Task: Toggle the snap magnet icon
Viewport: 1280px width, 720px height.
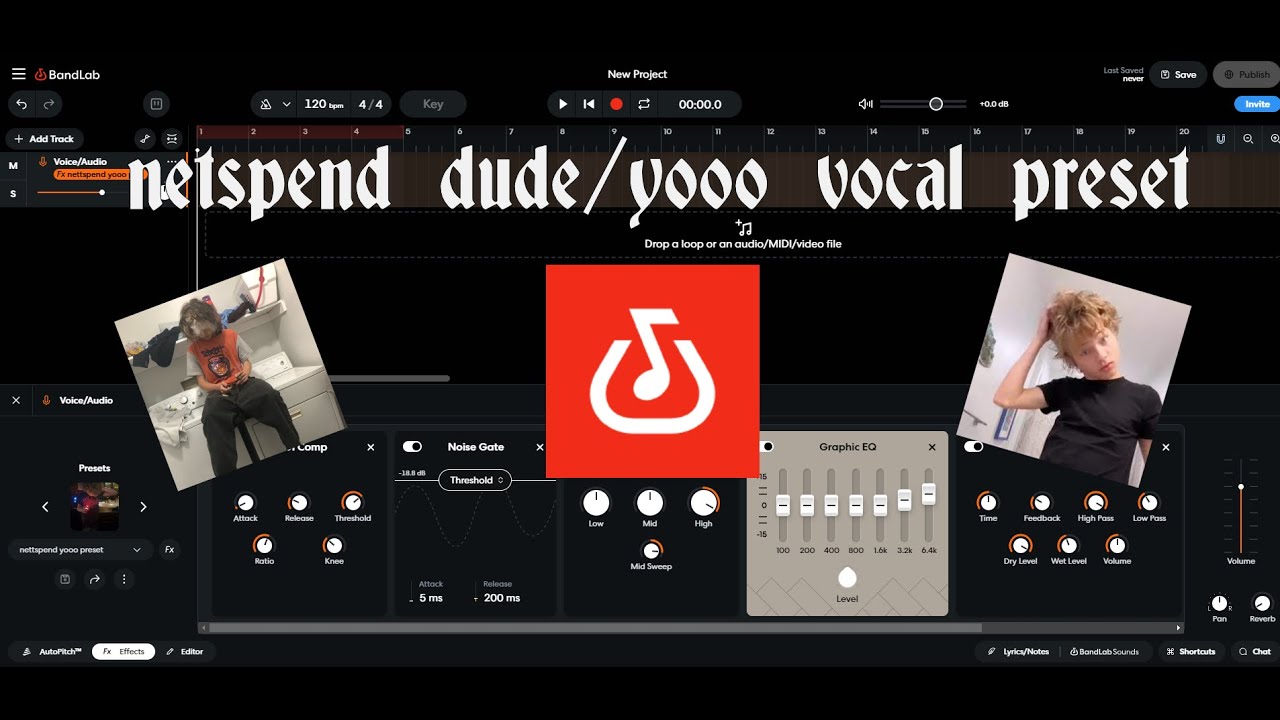Action: (x=1220, y=139)
